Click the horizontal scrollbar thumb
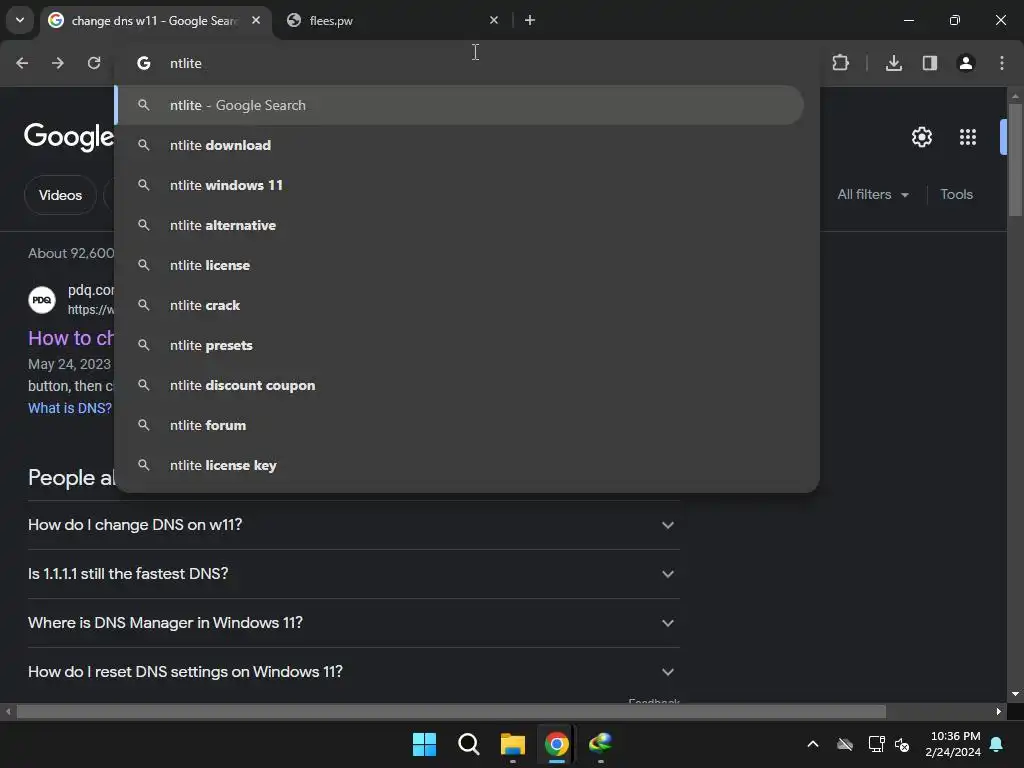The height and width of the screenshot is (768, 1024). 451,712
